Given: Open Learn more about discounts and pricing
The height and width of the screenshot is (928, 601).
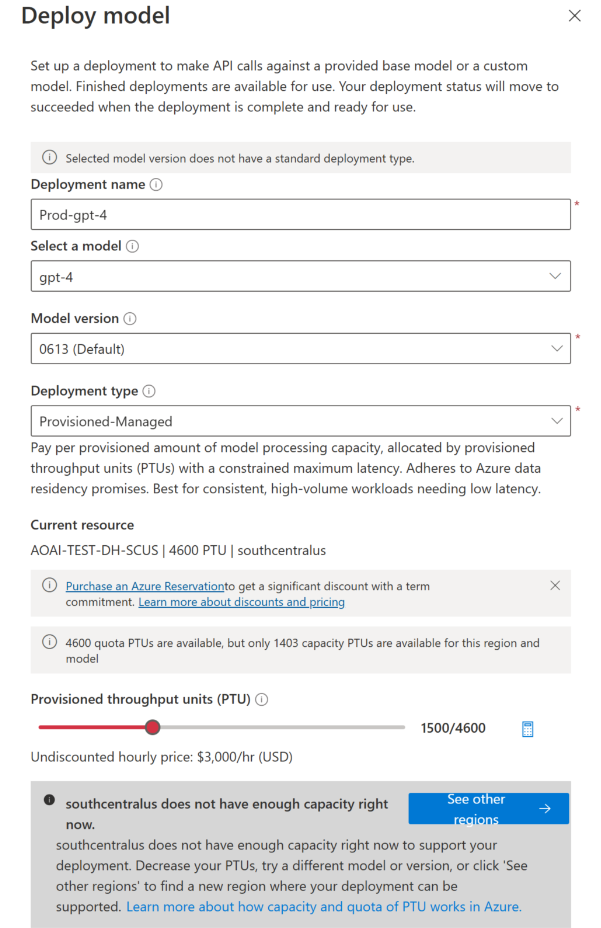Looking at the screenshot, I should pyautogui.click(x=241, y=602).
